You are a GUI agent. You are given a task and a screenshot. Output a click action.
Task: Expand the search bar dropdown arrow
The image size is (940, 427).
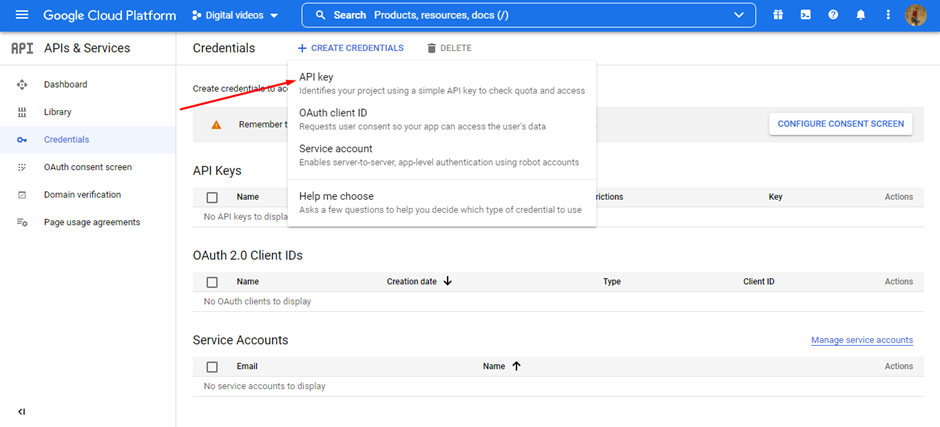[x=739, y=15]
